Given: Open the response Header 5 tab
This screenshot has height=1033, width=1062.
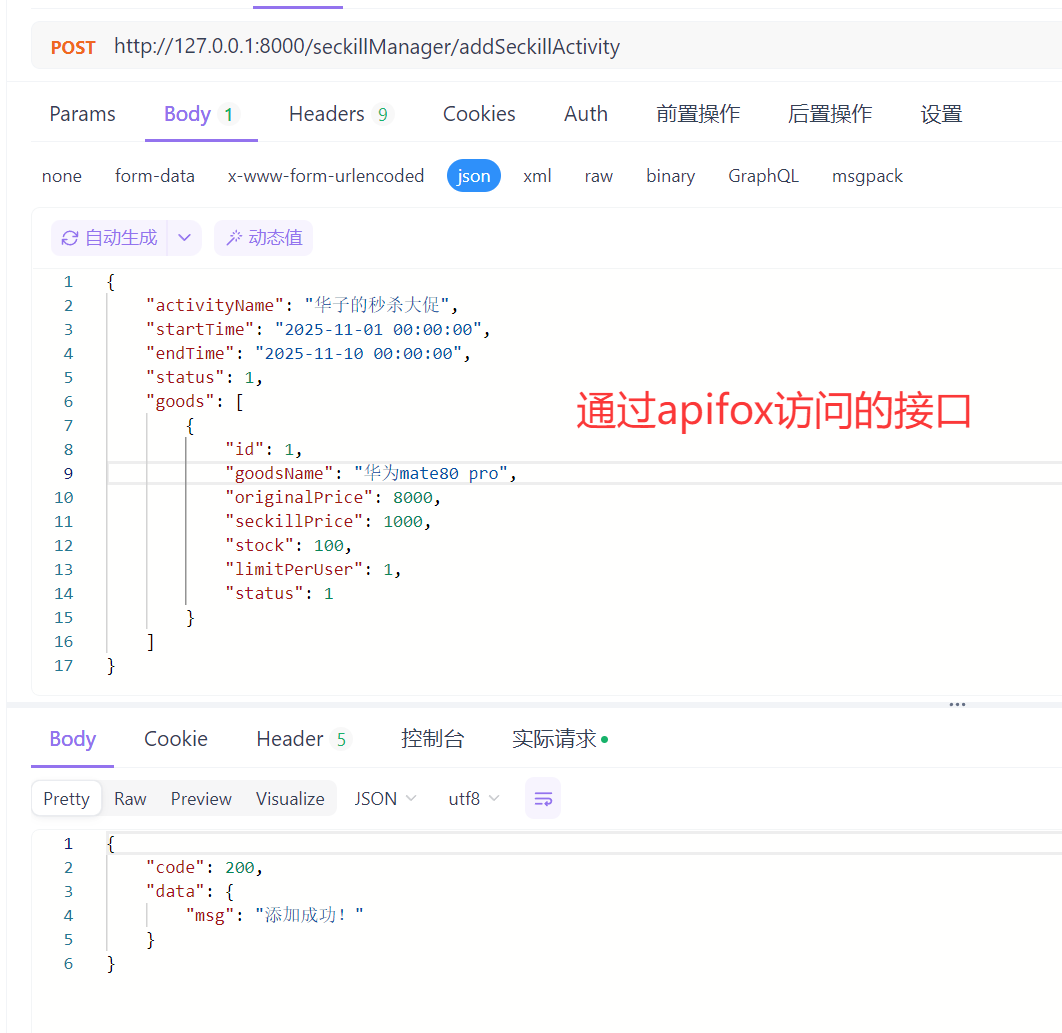Looking at the screenshot, I should click(303, 739).
